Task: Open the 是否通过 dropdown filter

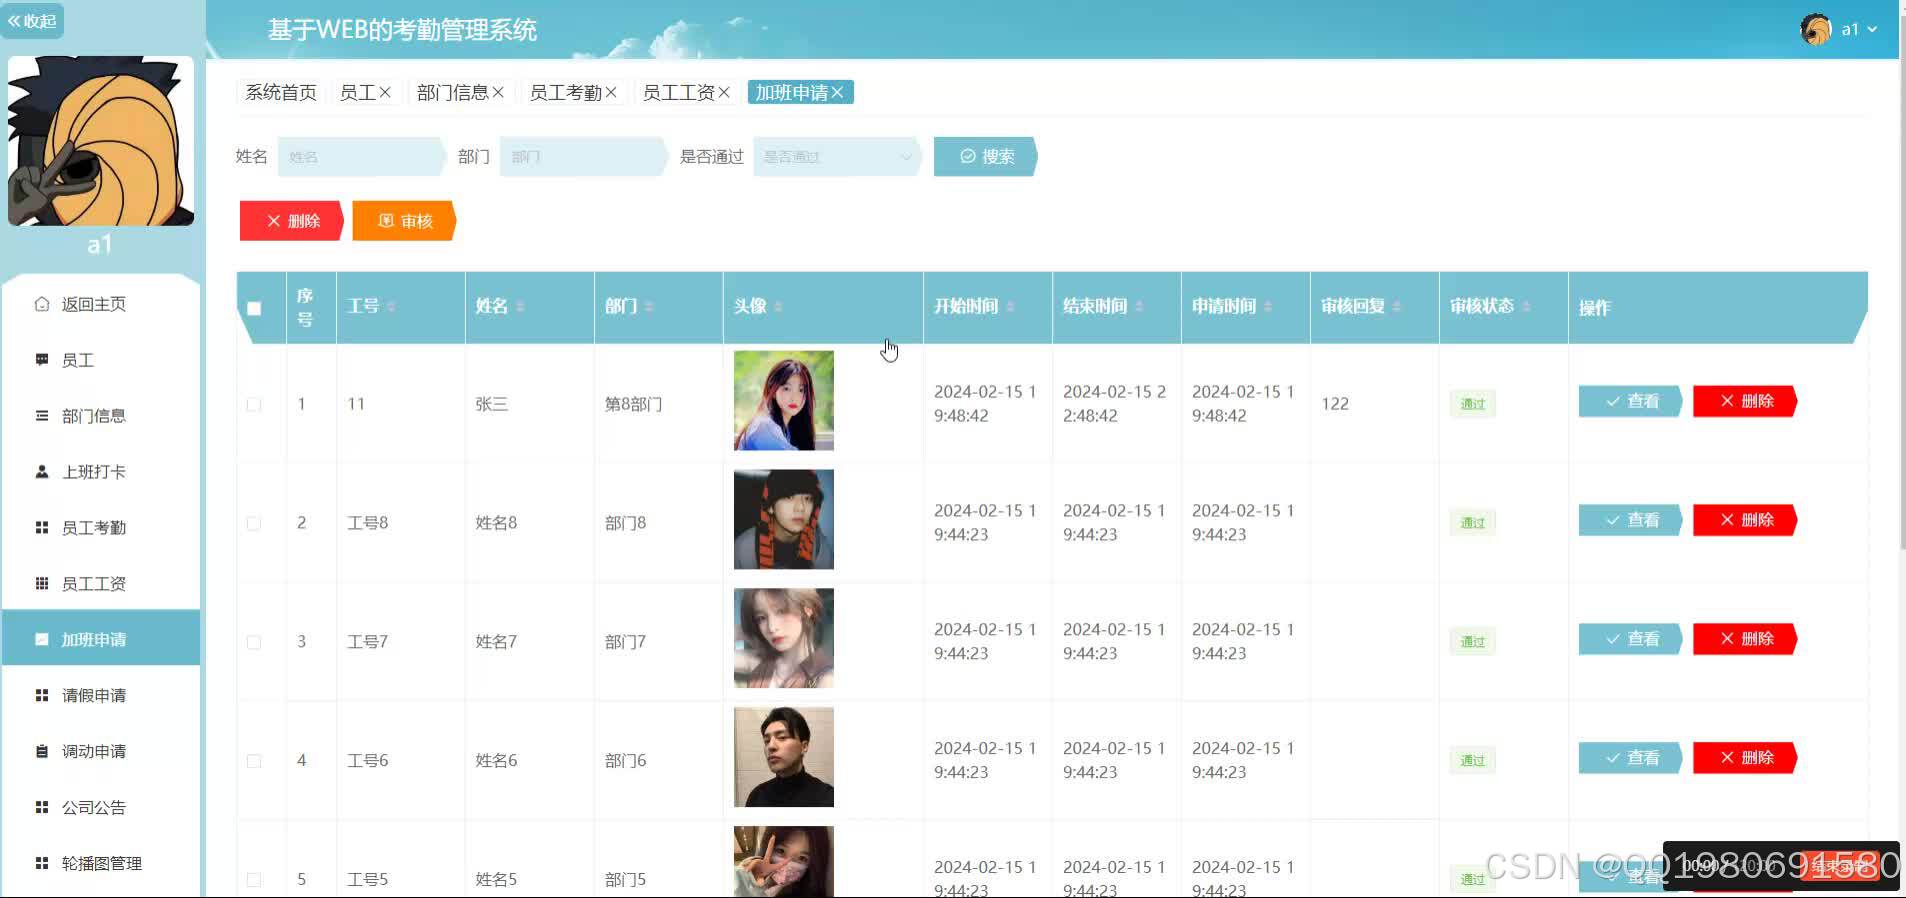Action: coord(836,157)
